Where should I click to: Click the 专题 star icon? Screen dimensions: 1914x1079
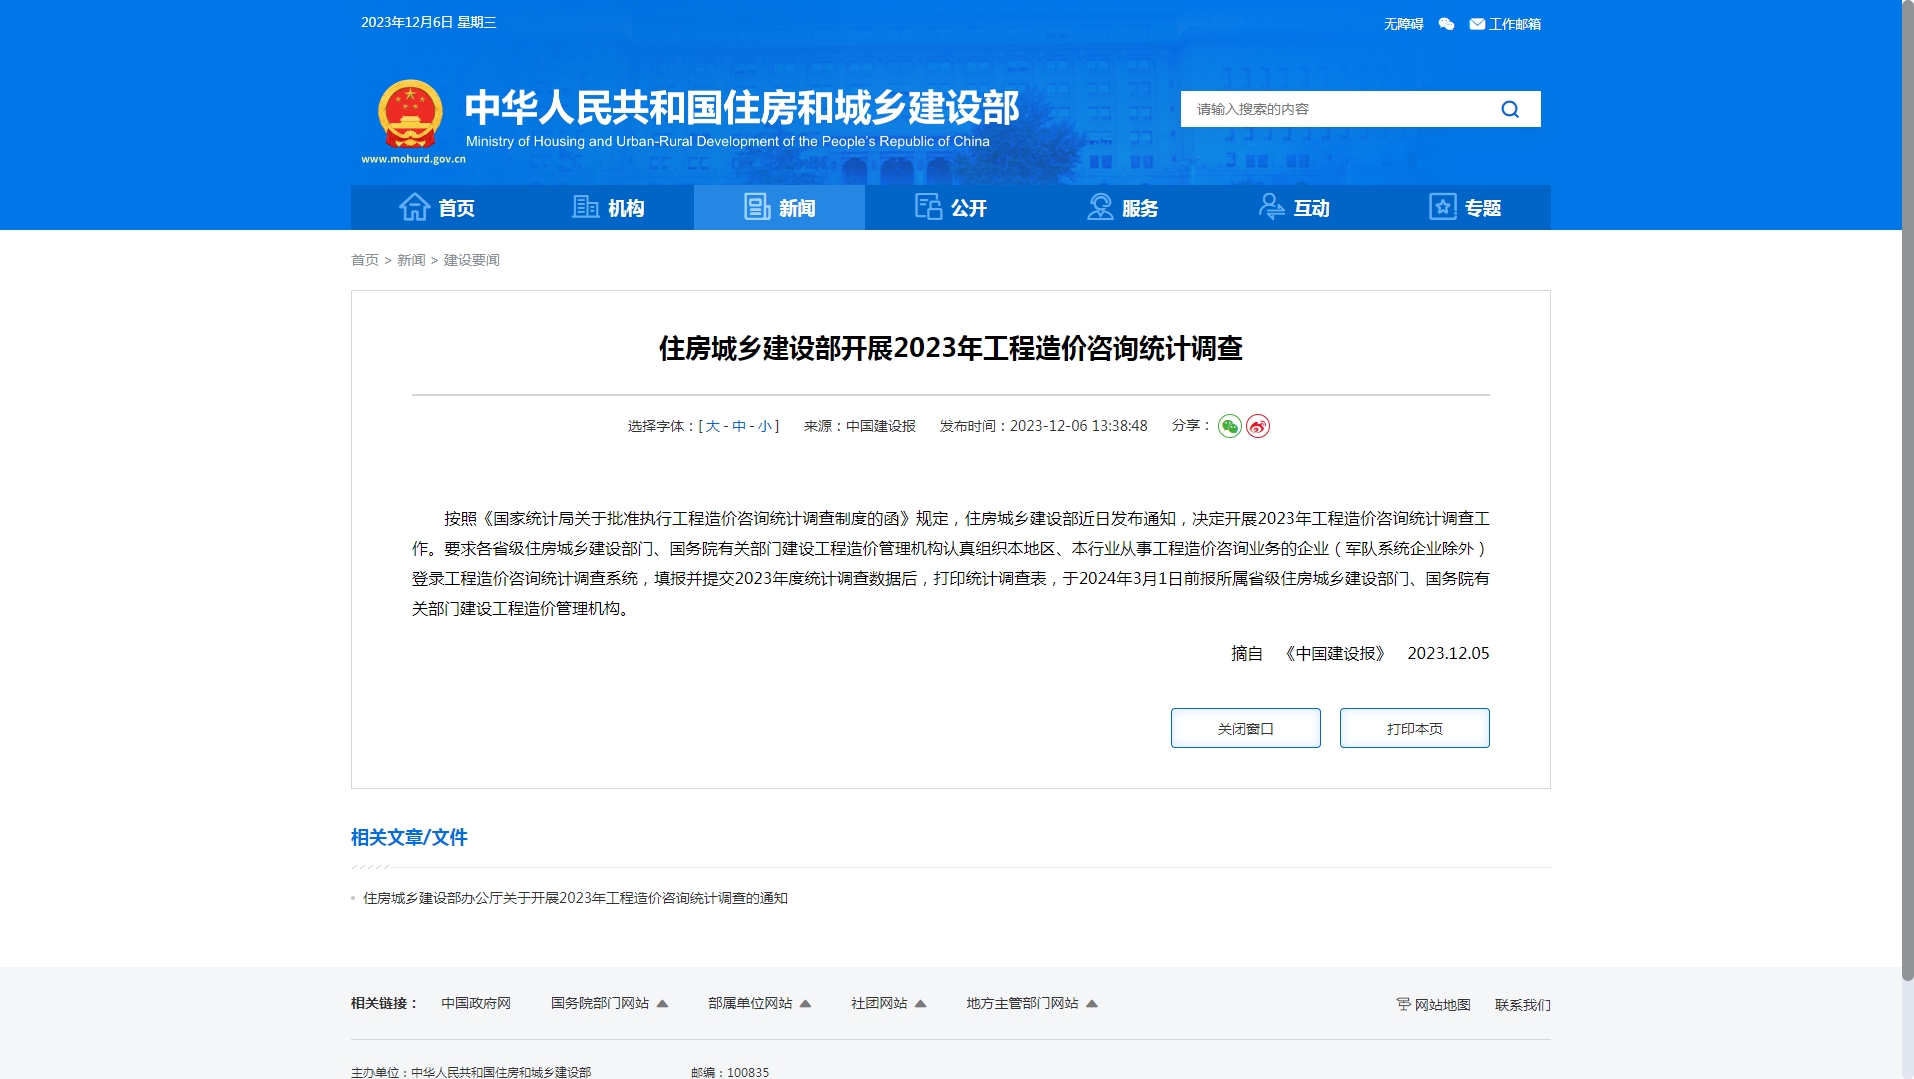point(1442,207)
